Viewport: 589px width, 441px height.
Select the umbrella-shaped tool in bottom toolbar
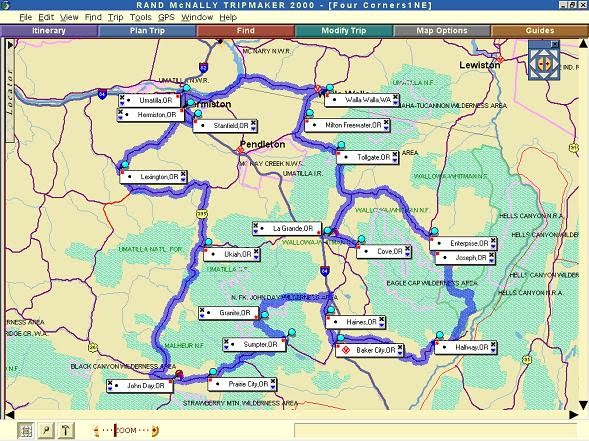click(x=65, y=430)
